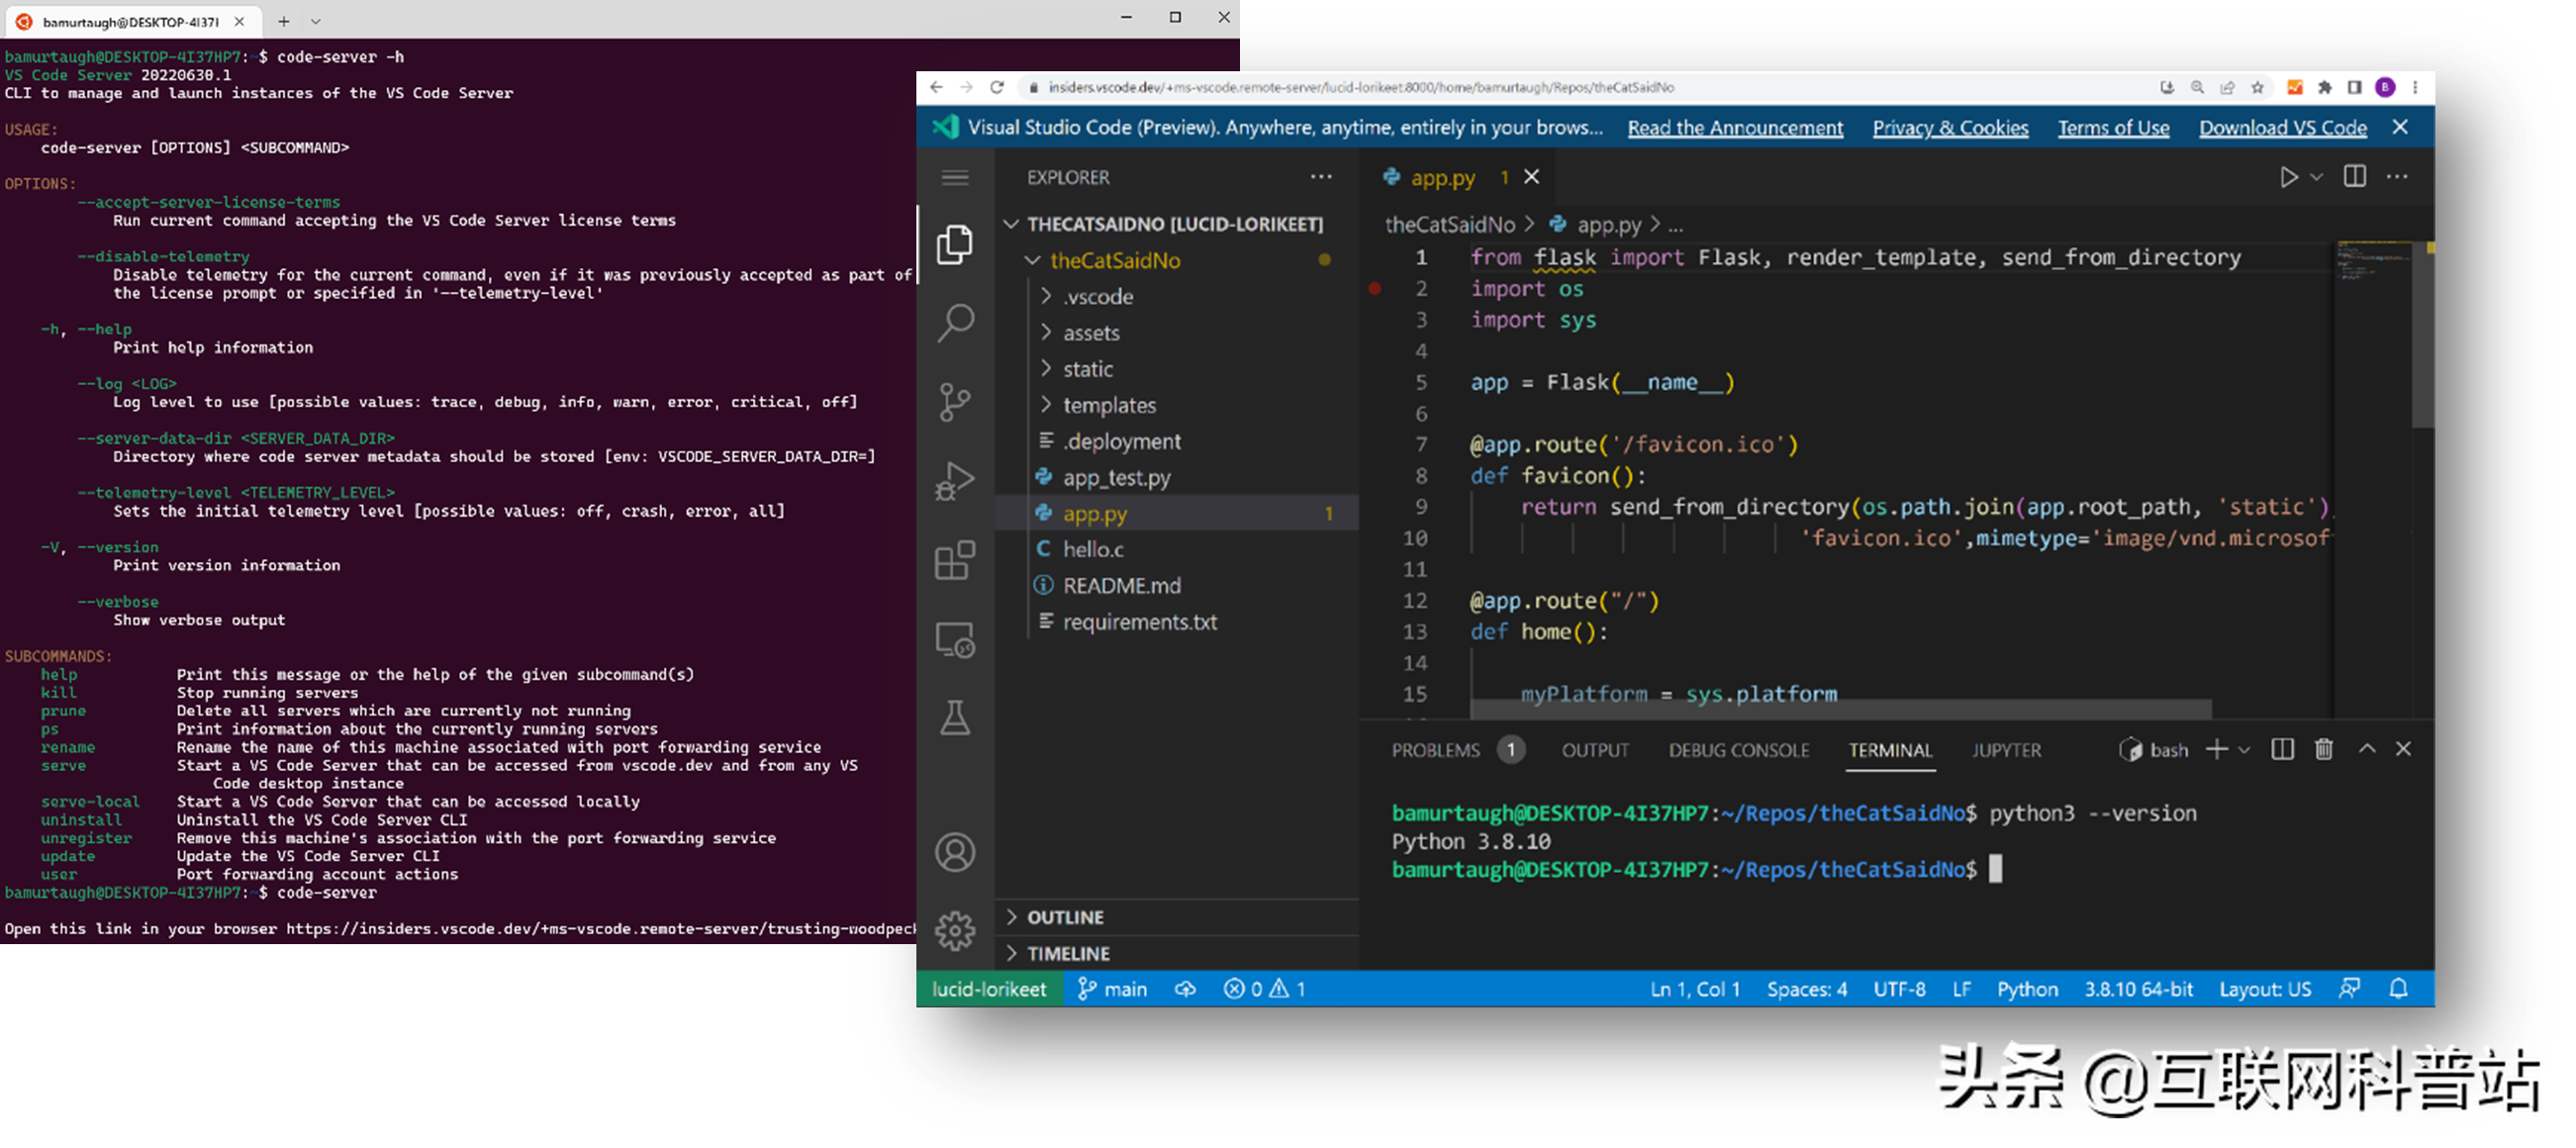The image size is (2576, 1148).
Task: Split the editor right
Action: [x=2355, y=177]
